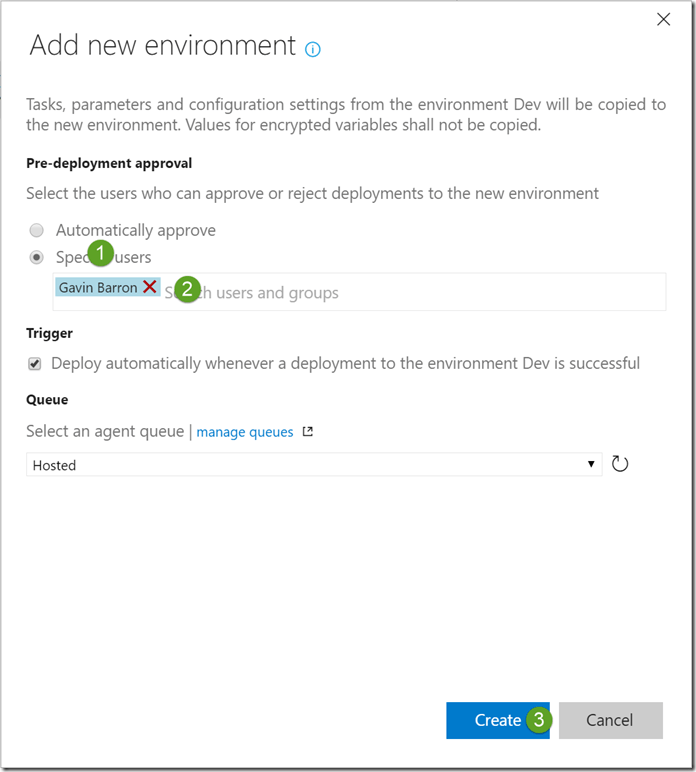
Task: Select the Automatically approve radio button
Action: point(37,230)
